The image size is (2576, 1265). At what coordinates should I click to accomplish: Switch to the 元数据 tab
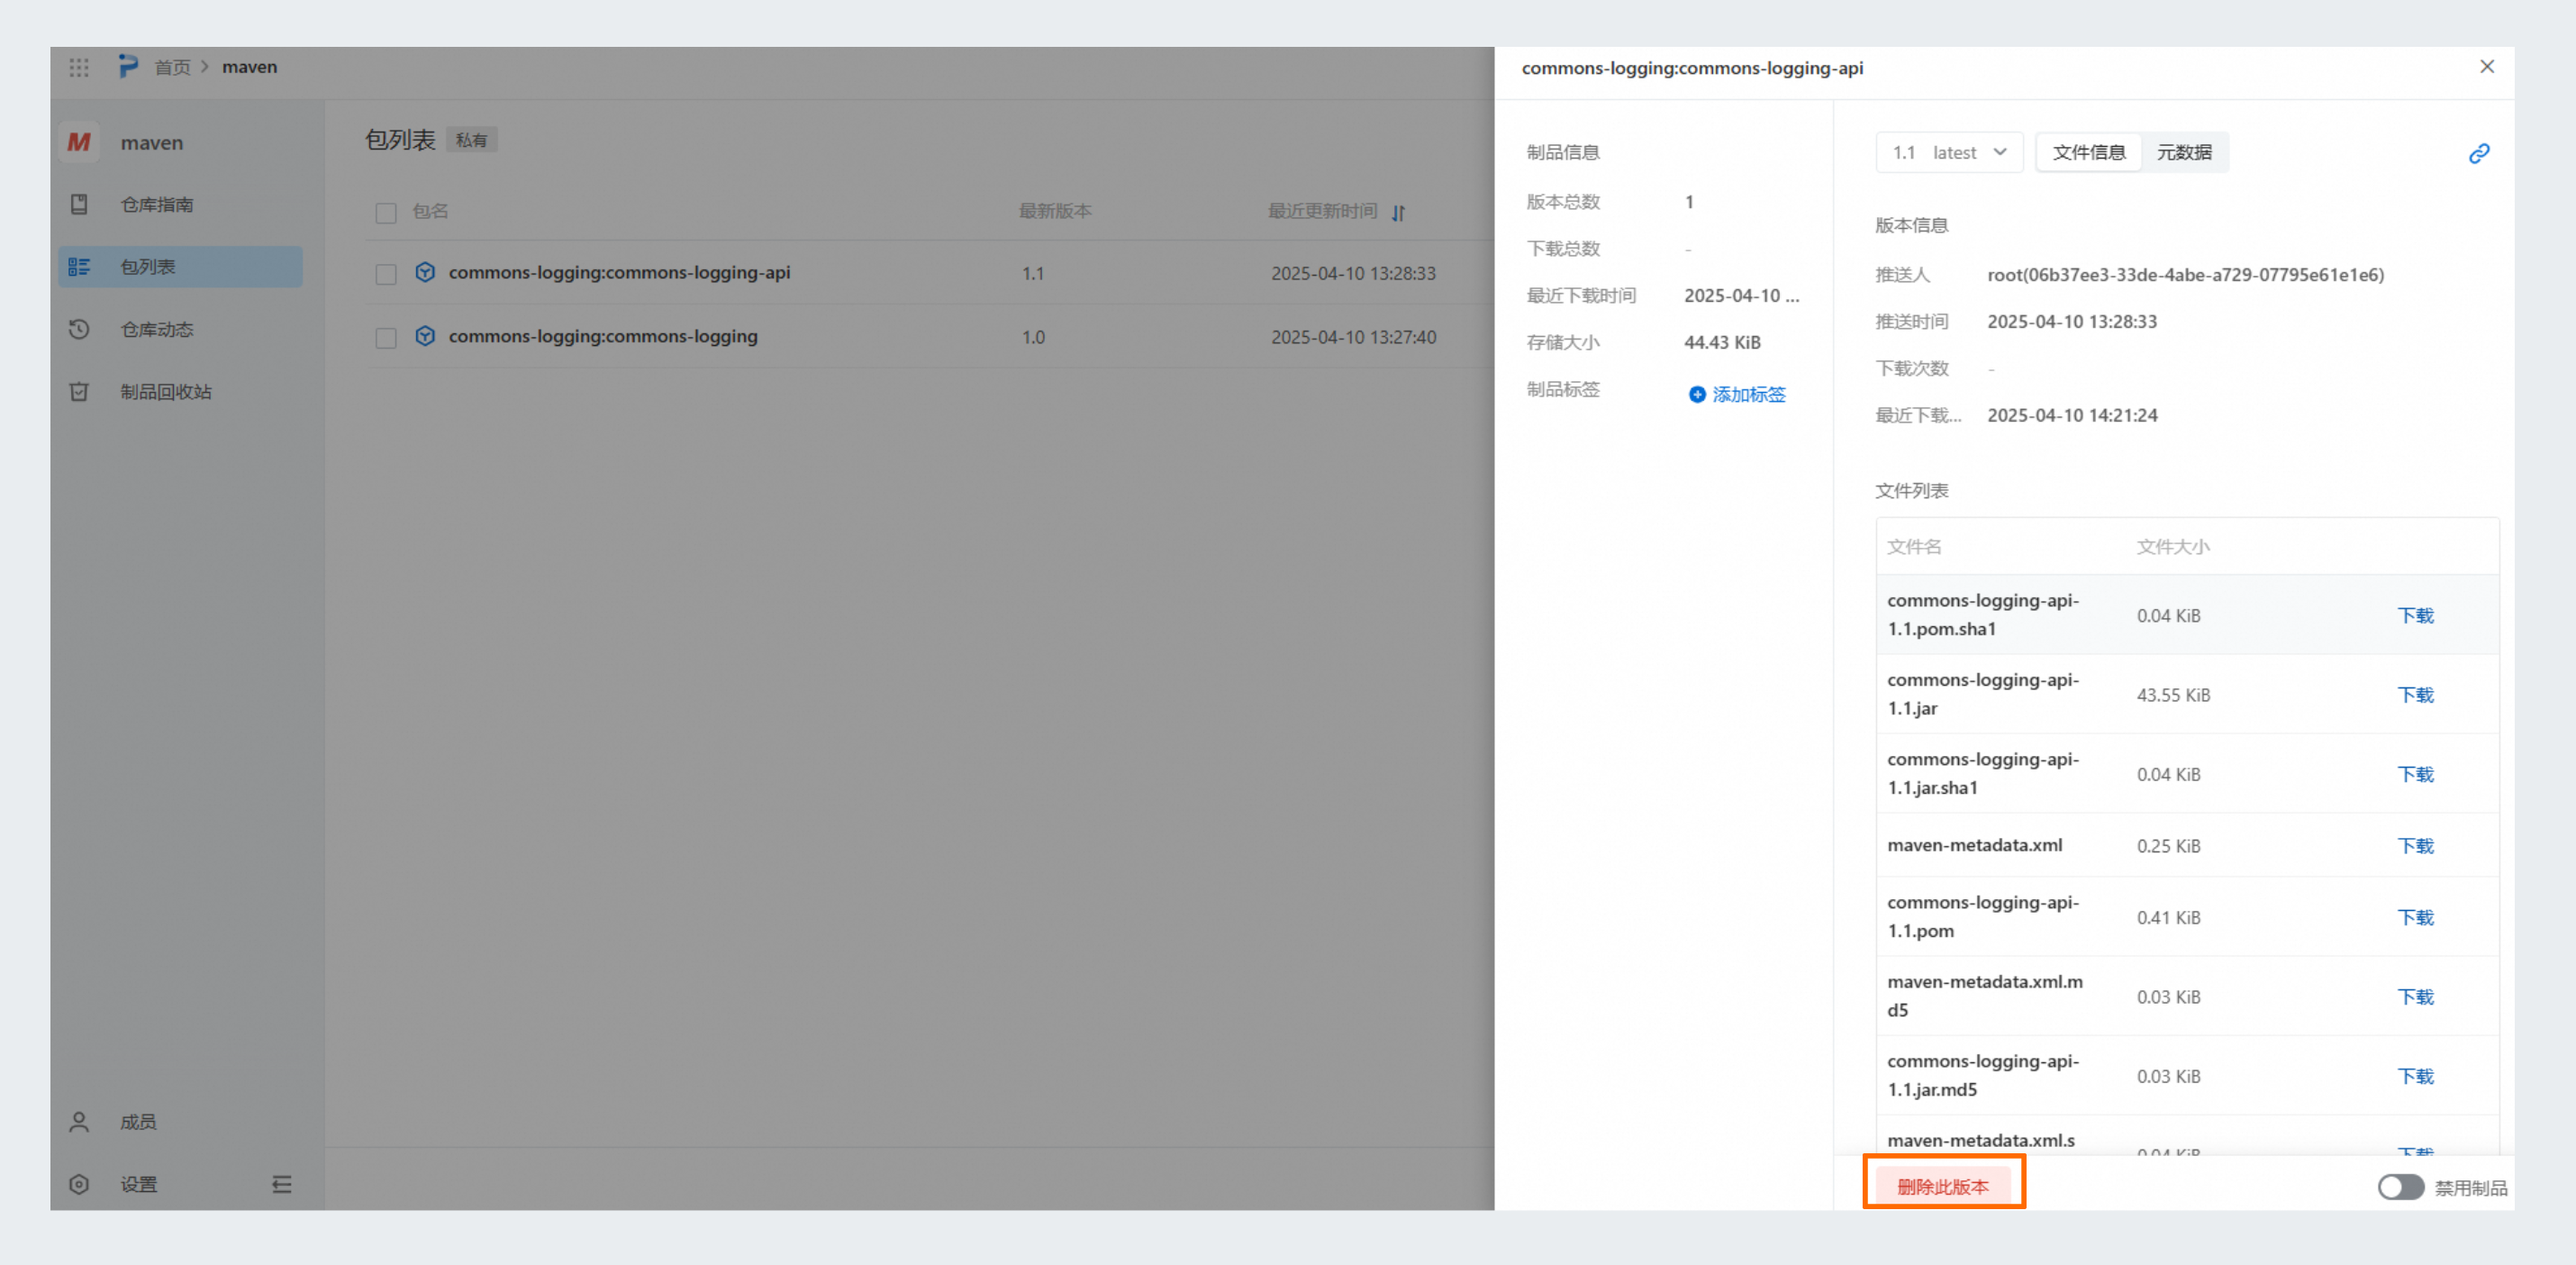2184,152
